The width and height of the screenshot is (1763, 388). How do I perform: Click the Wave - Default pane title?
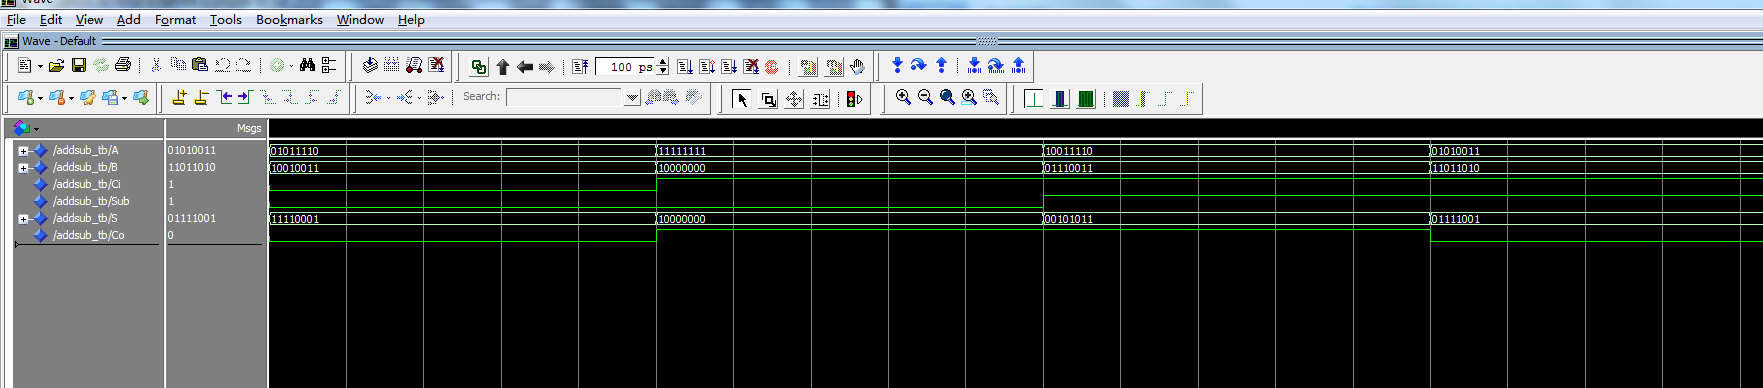[59, 41]
